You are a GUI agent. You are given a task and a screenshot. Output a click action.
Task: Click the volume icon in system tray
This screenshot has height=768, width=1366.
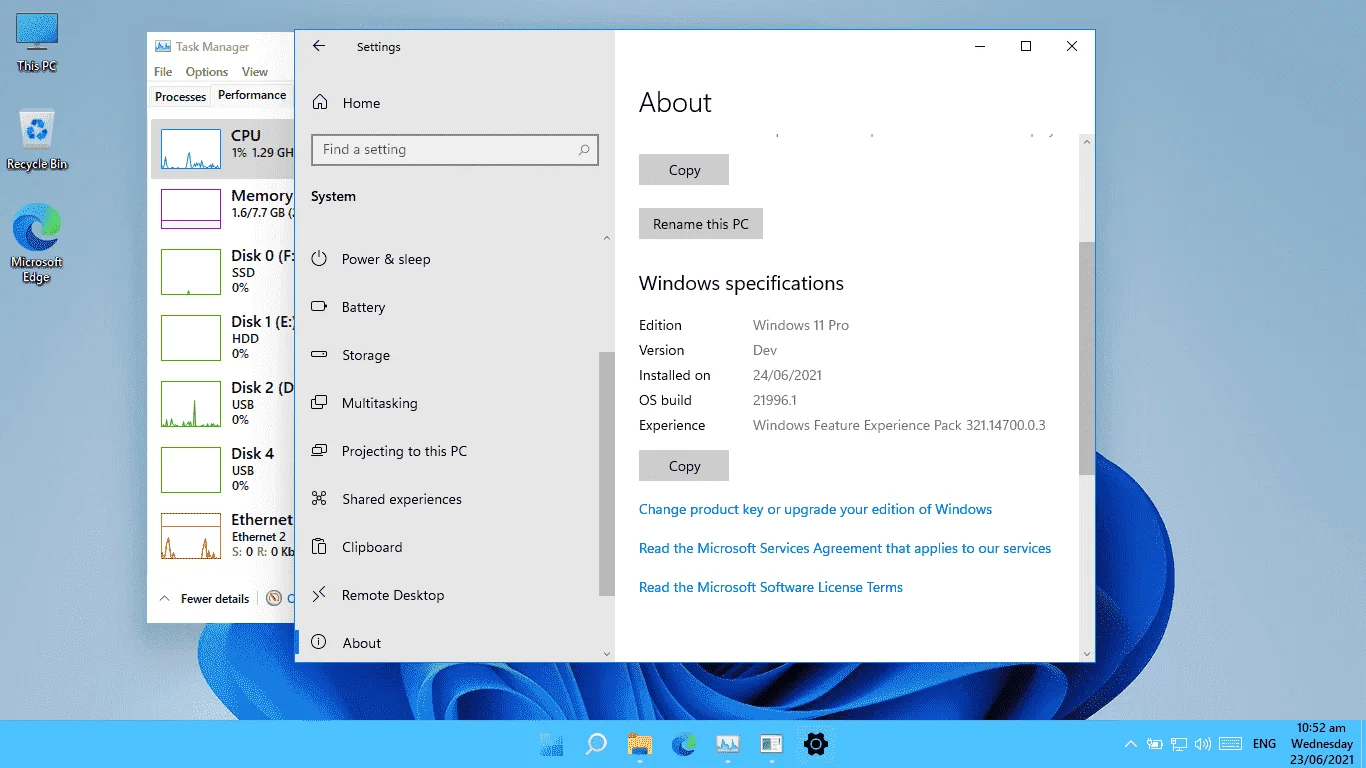pyautogui.click(x=1203, y=744)
